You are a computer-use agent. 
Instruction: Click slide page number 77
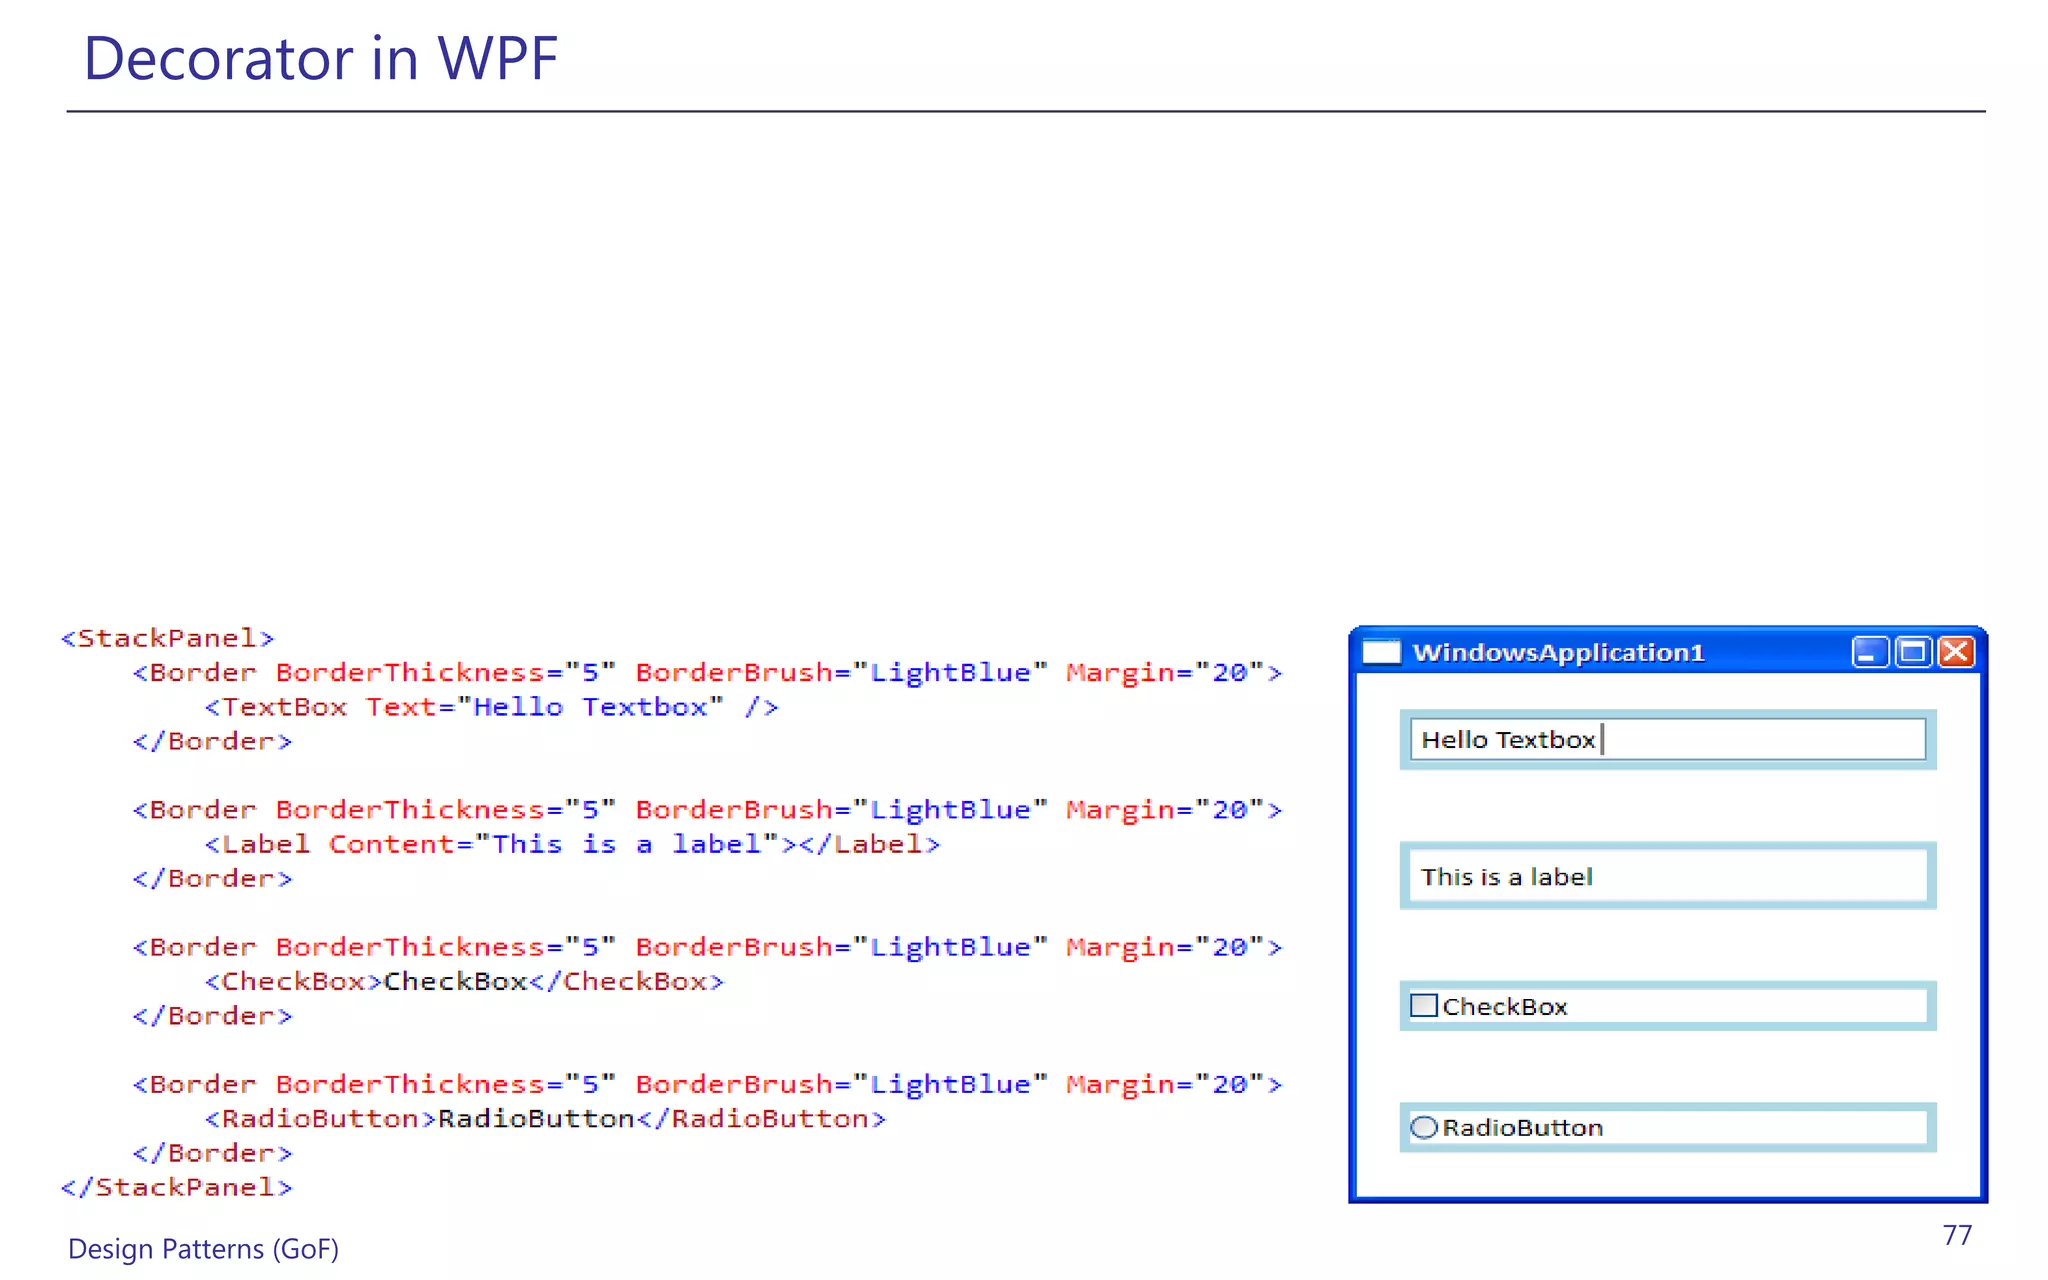point(1957,1235)
